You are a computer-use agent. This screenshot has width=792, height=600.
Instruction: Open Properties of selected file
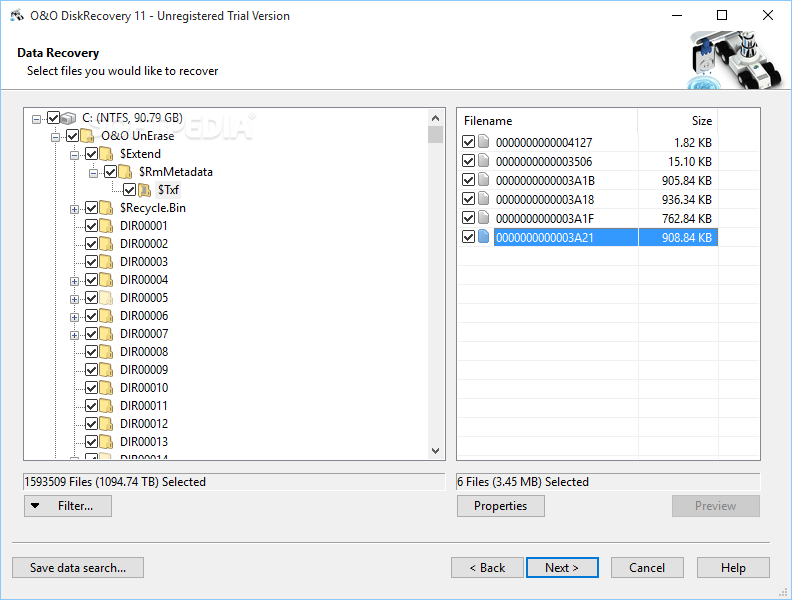[501, 506]
